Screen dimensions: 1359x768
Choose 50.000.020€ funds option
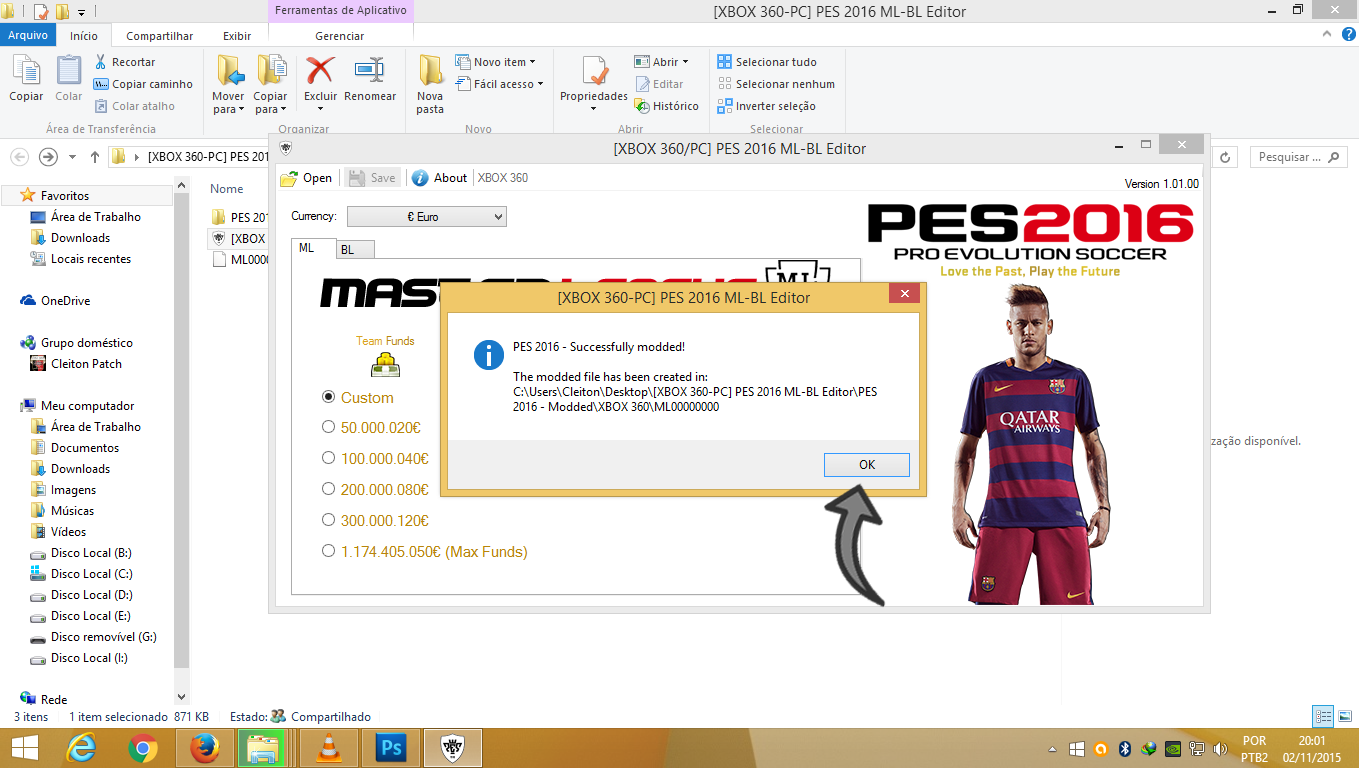pos(328,427)
